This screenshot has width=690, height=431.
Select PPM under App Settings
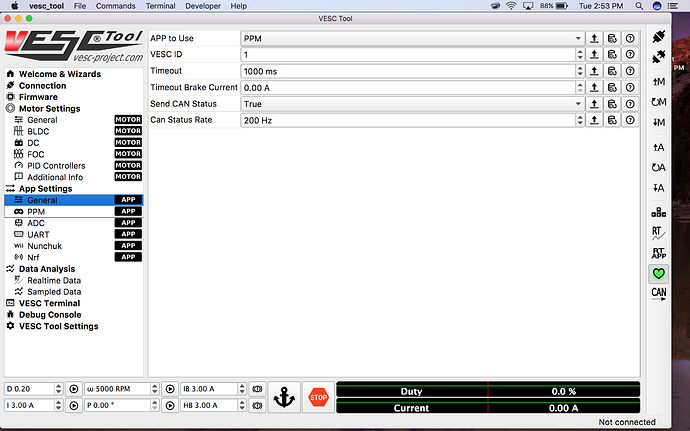point(36,212)
